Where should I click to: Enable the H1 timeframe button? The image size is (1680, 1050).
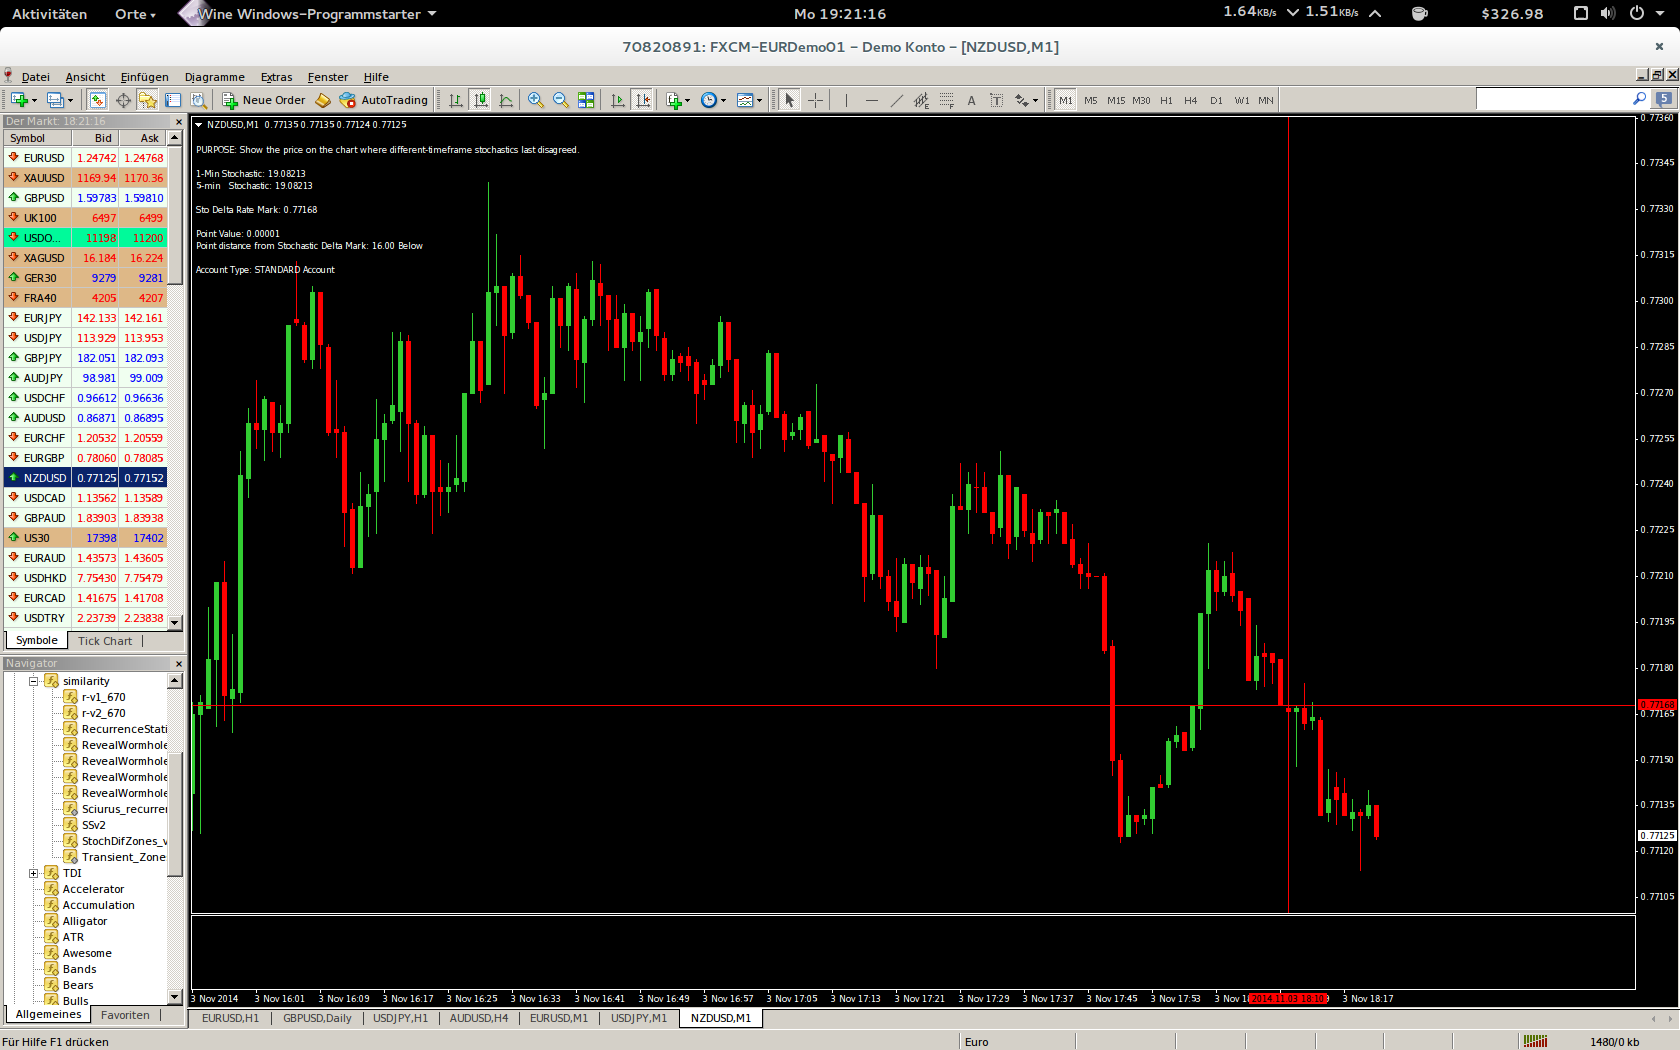coord(1166,100)
